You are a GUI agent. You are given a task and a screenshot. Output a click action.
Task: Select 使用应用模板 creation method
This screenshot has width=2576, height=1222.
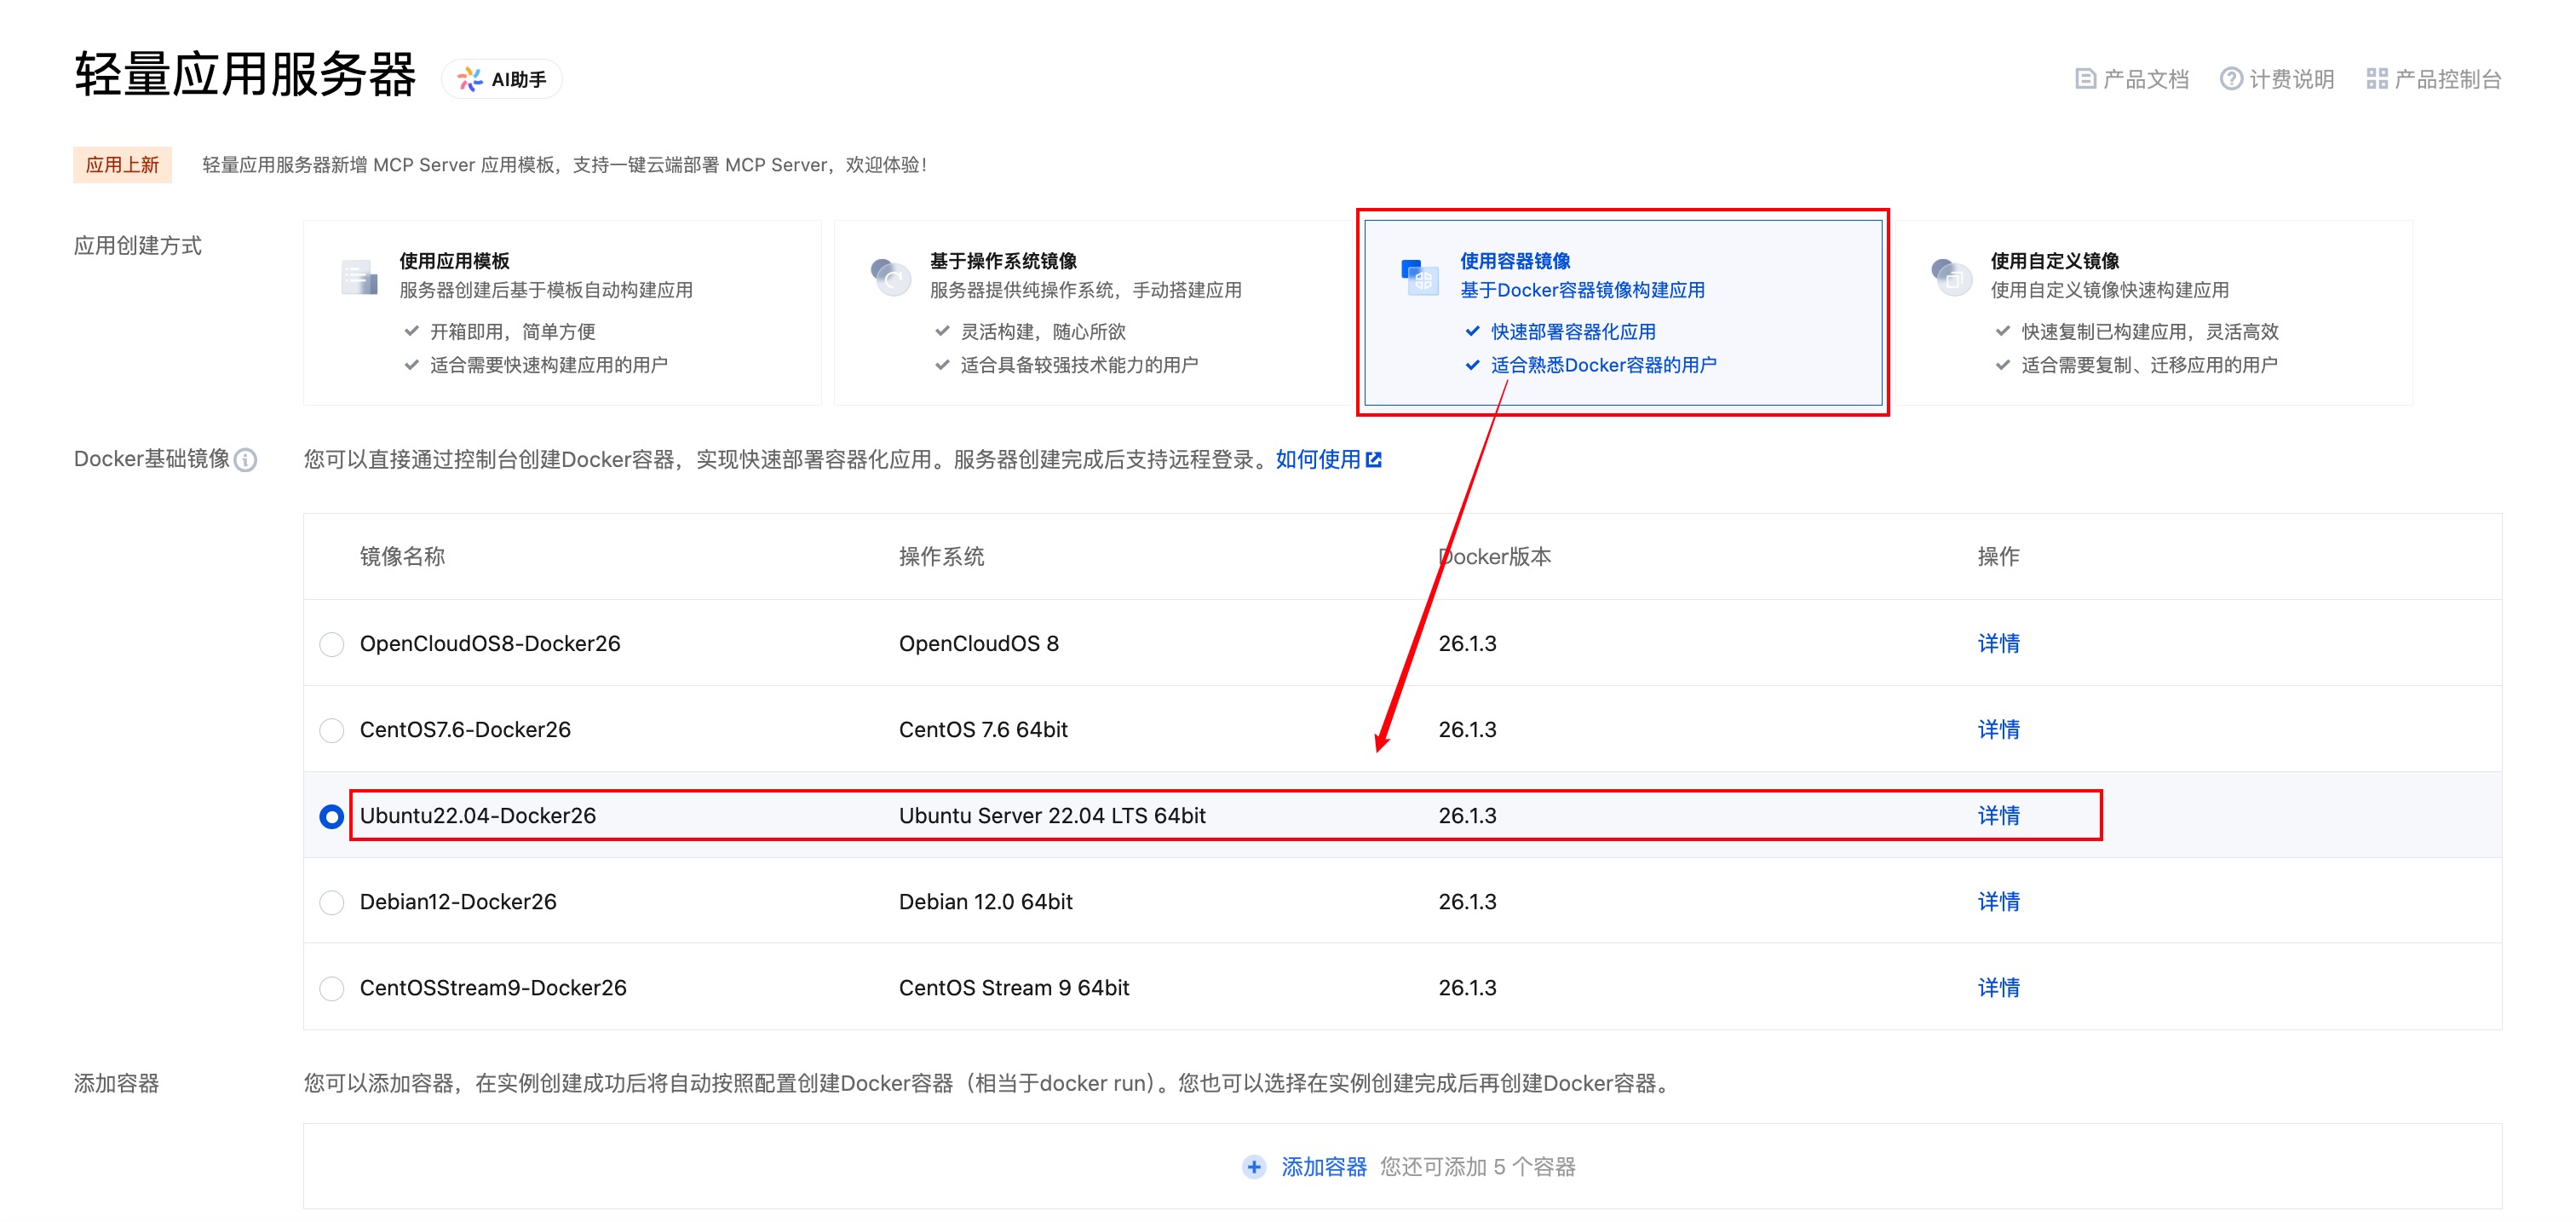click(562, 312)
